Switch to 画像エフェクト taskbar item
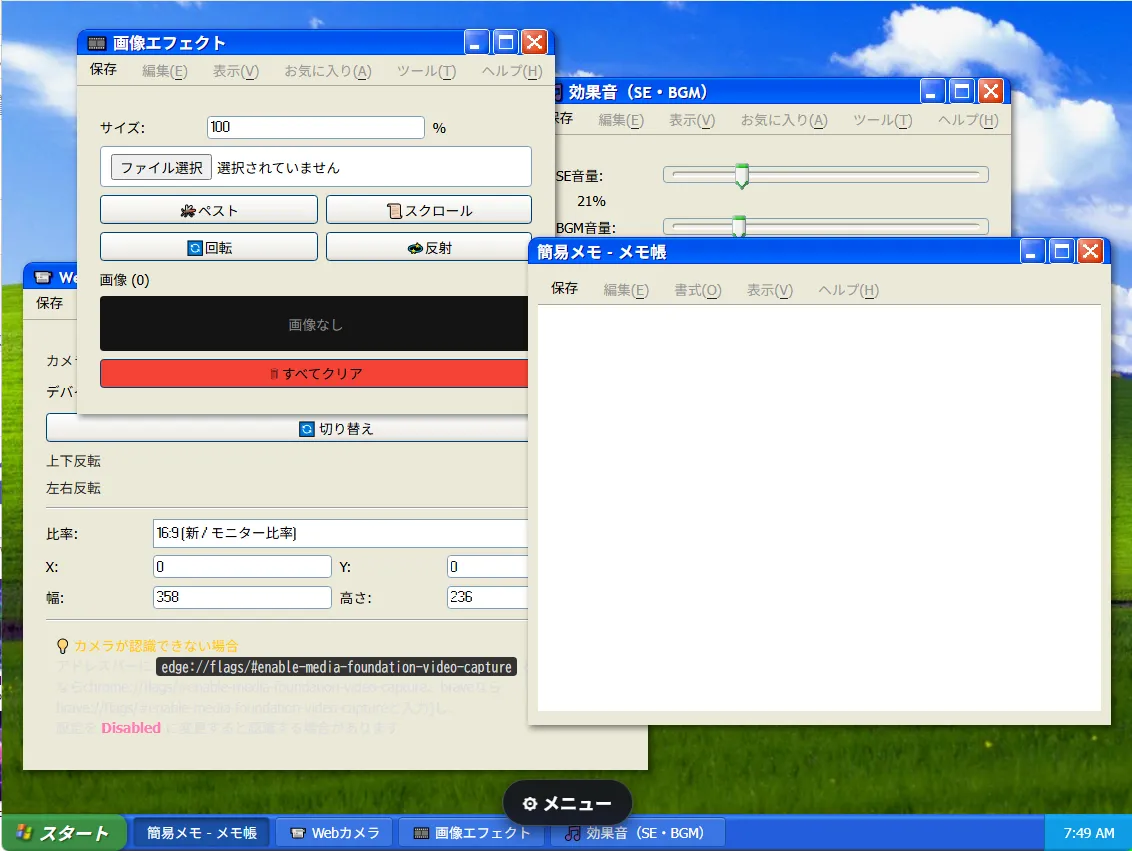The image size is (1132, 851). pyautogui.click(x=471, y=833)
